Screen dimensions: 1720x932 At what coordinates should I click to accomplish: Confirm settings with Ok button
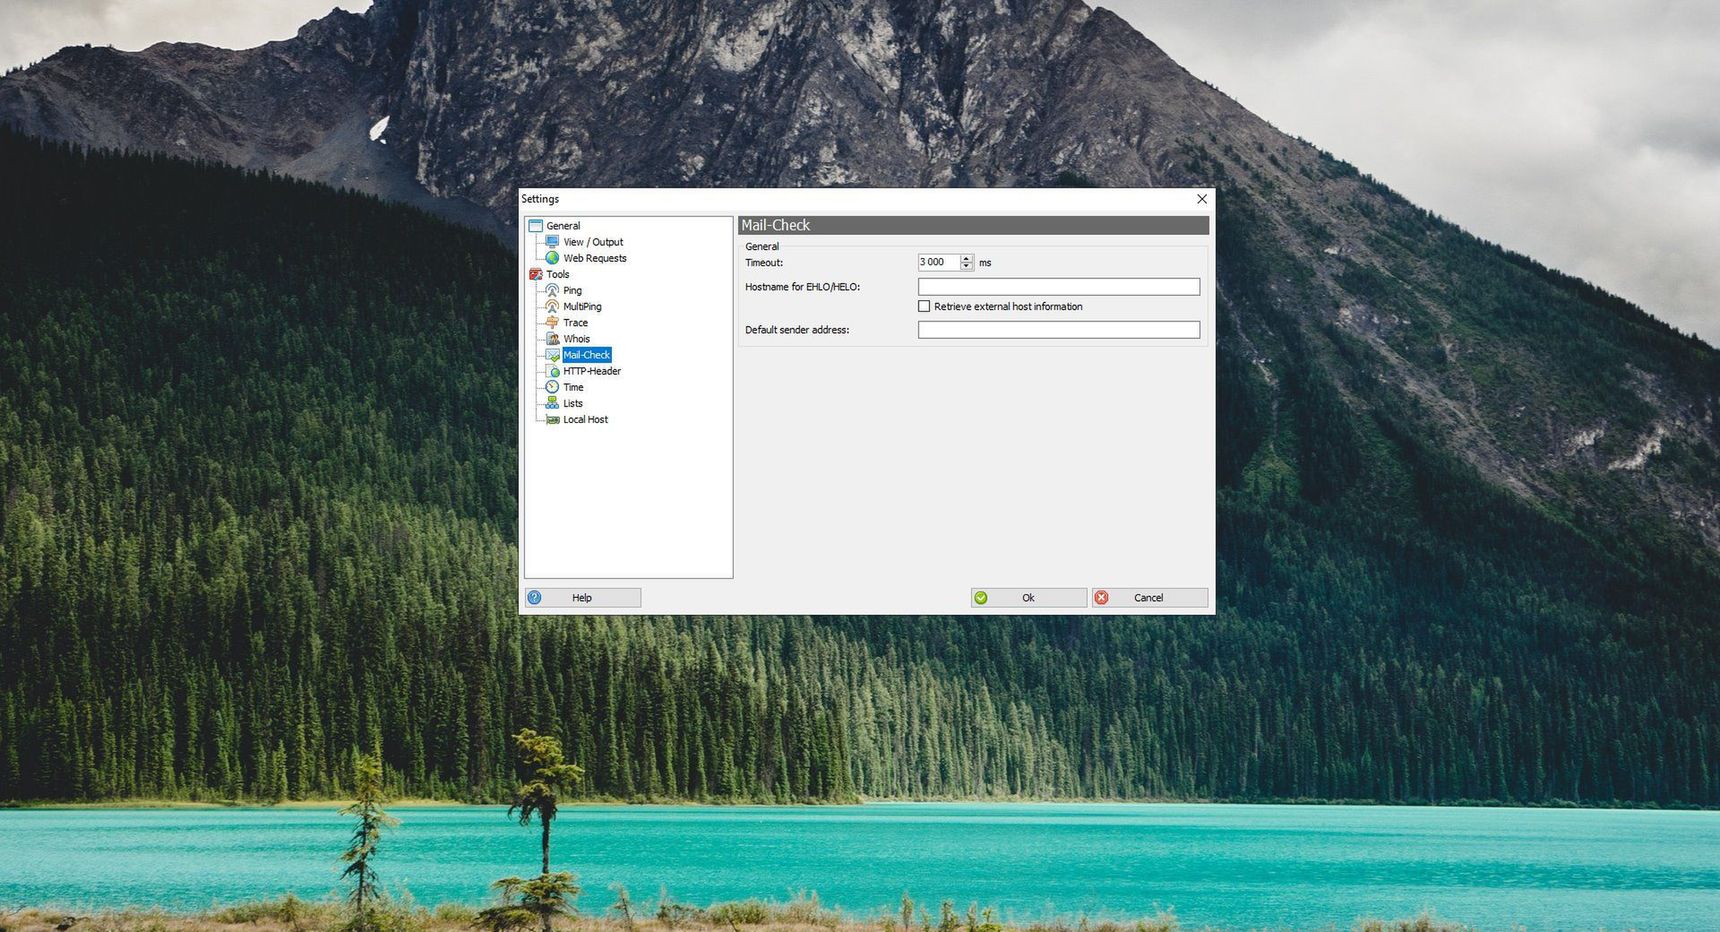(x=1029, y=598)
